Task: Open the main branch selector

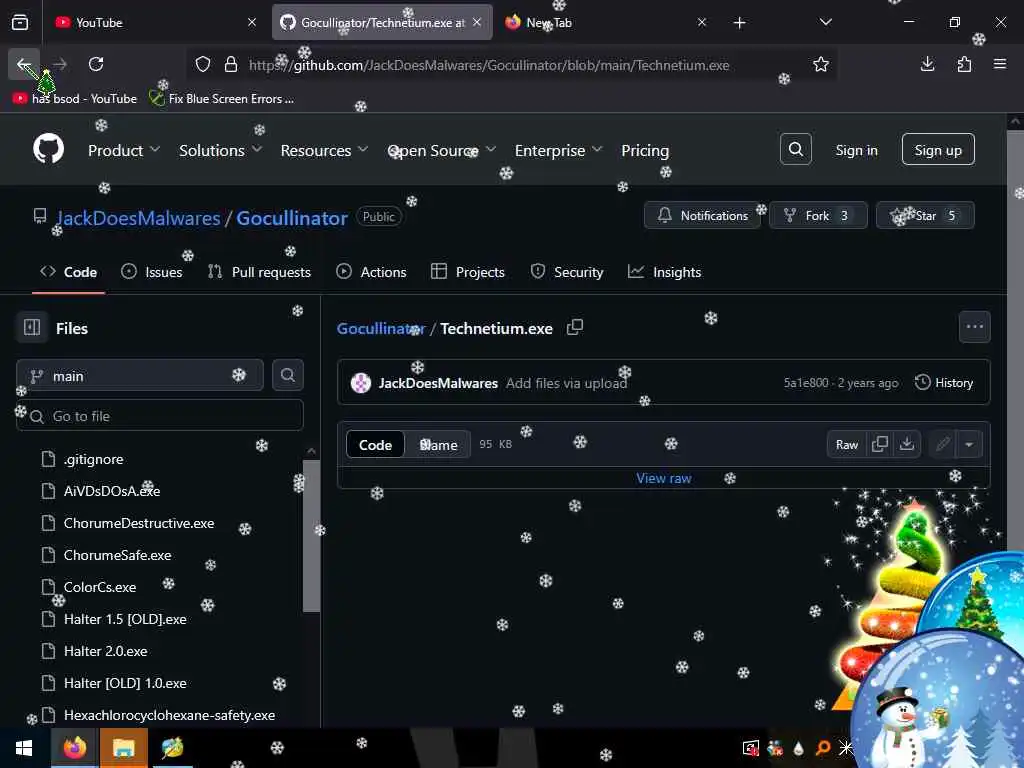Action: pos(140,376)
